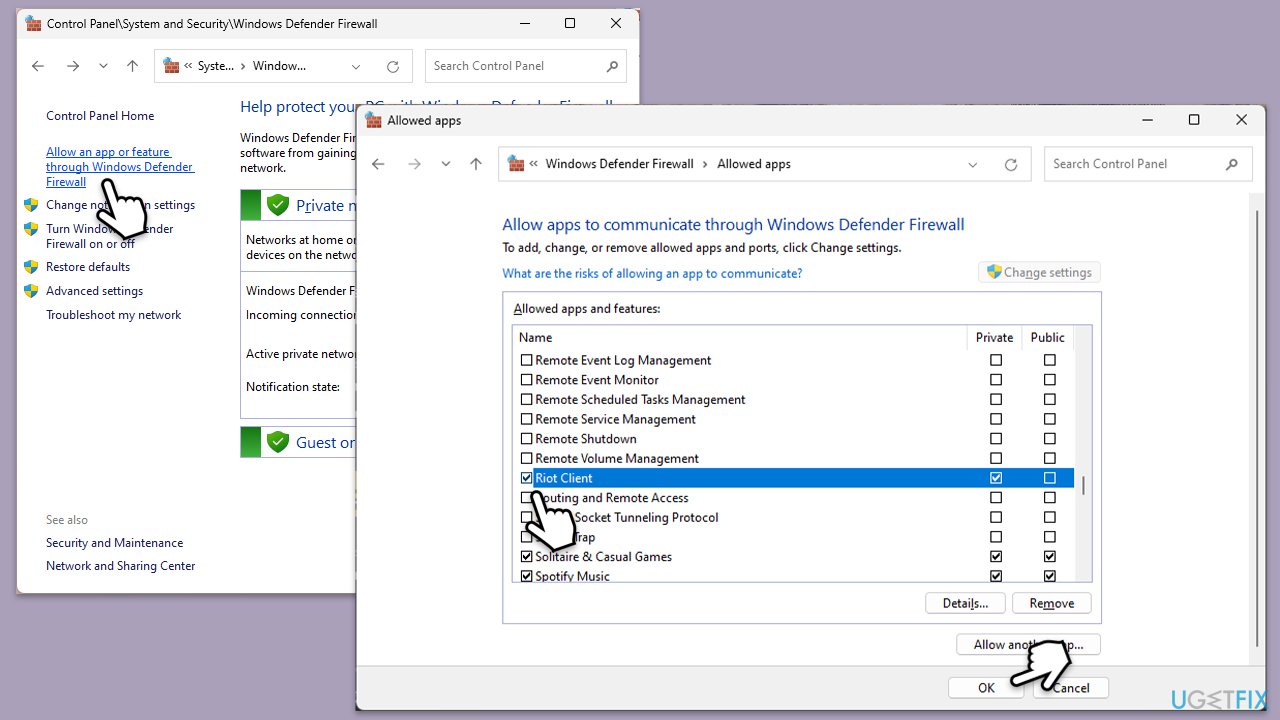Open Allow an app or feature link

tap(120, 167)
